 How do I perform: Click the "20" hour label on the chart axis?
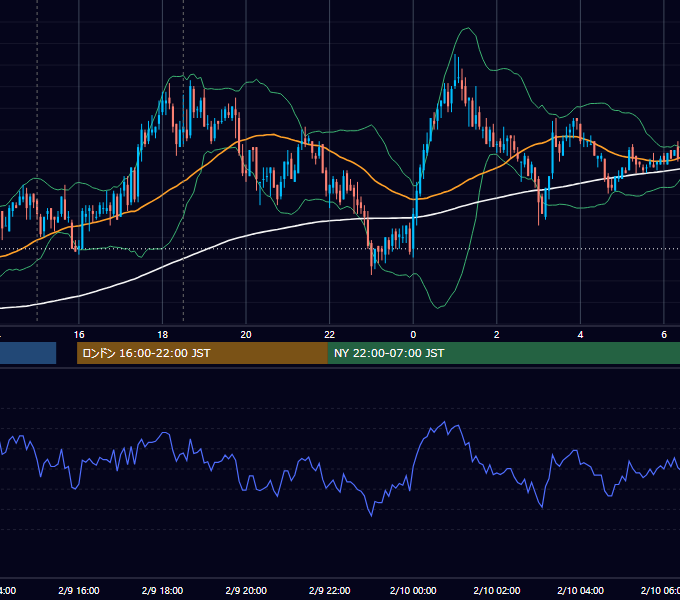point(246,335)
